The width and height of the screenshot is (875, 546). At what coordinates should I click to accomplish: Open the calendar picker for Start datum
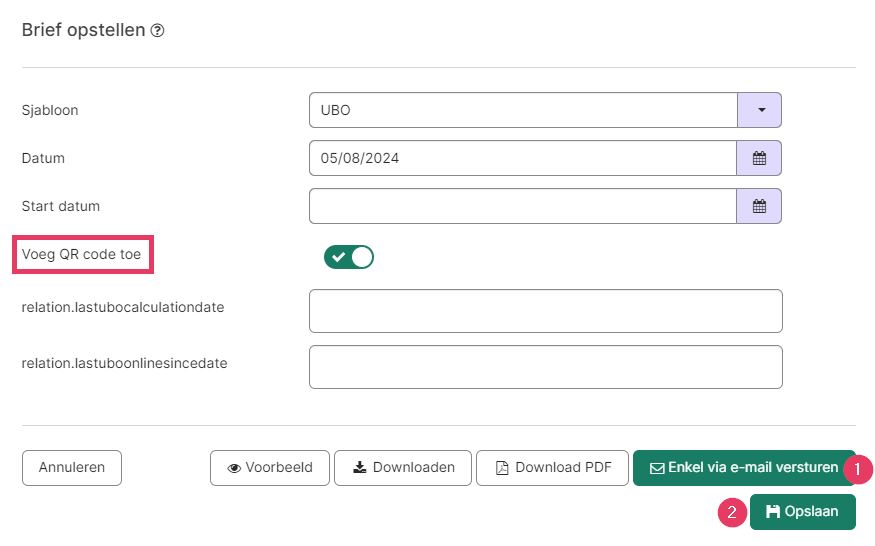point(759,206)
